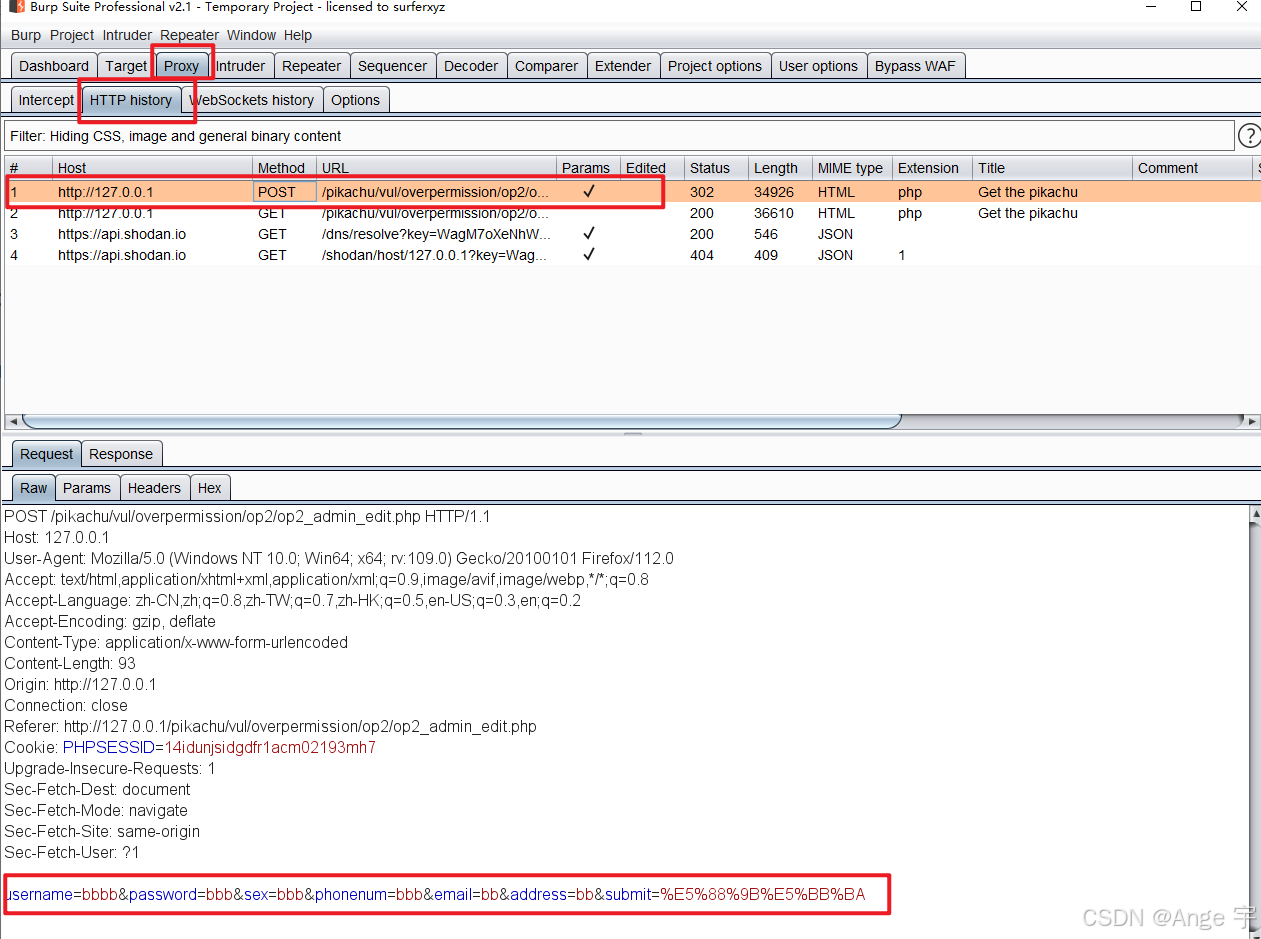Open the Comparer tab
This screenshot has height=939, width=1261.
pyautogui.click(x=546, y=66)
